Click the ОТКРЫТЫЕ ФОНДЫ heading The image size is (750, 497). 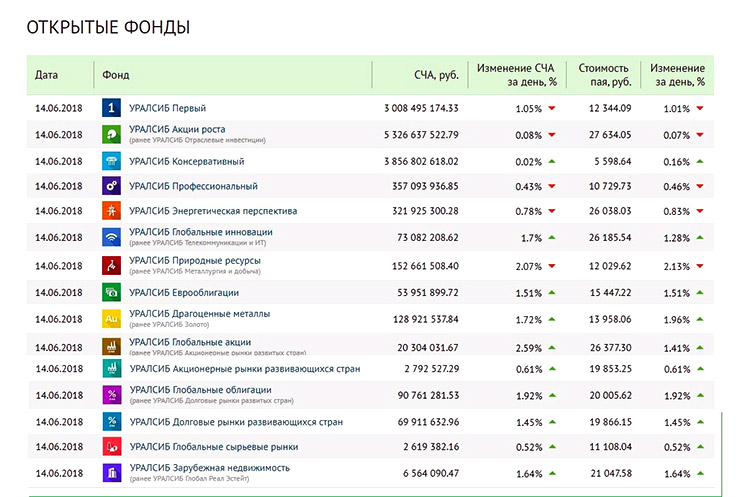108,27
